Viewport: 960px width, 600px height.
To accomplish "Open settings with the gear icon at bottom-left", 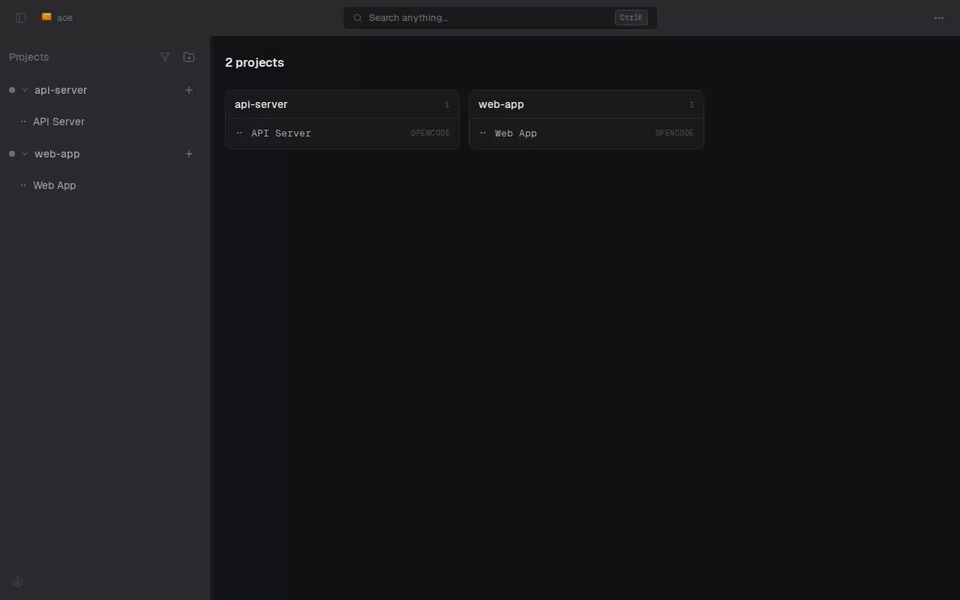I will coord(17,581).
